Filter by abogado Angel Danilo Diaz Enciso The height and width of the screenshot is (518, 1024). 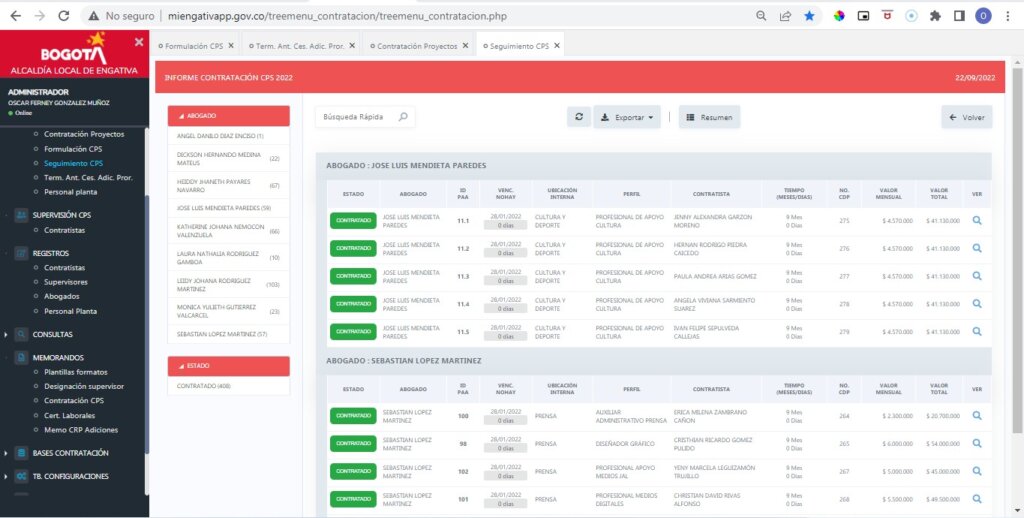click(x=229, y=136)
